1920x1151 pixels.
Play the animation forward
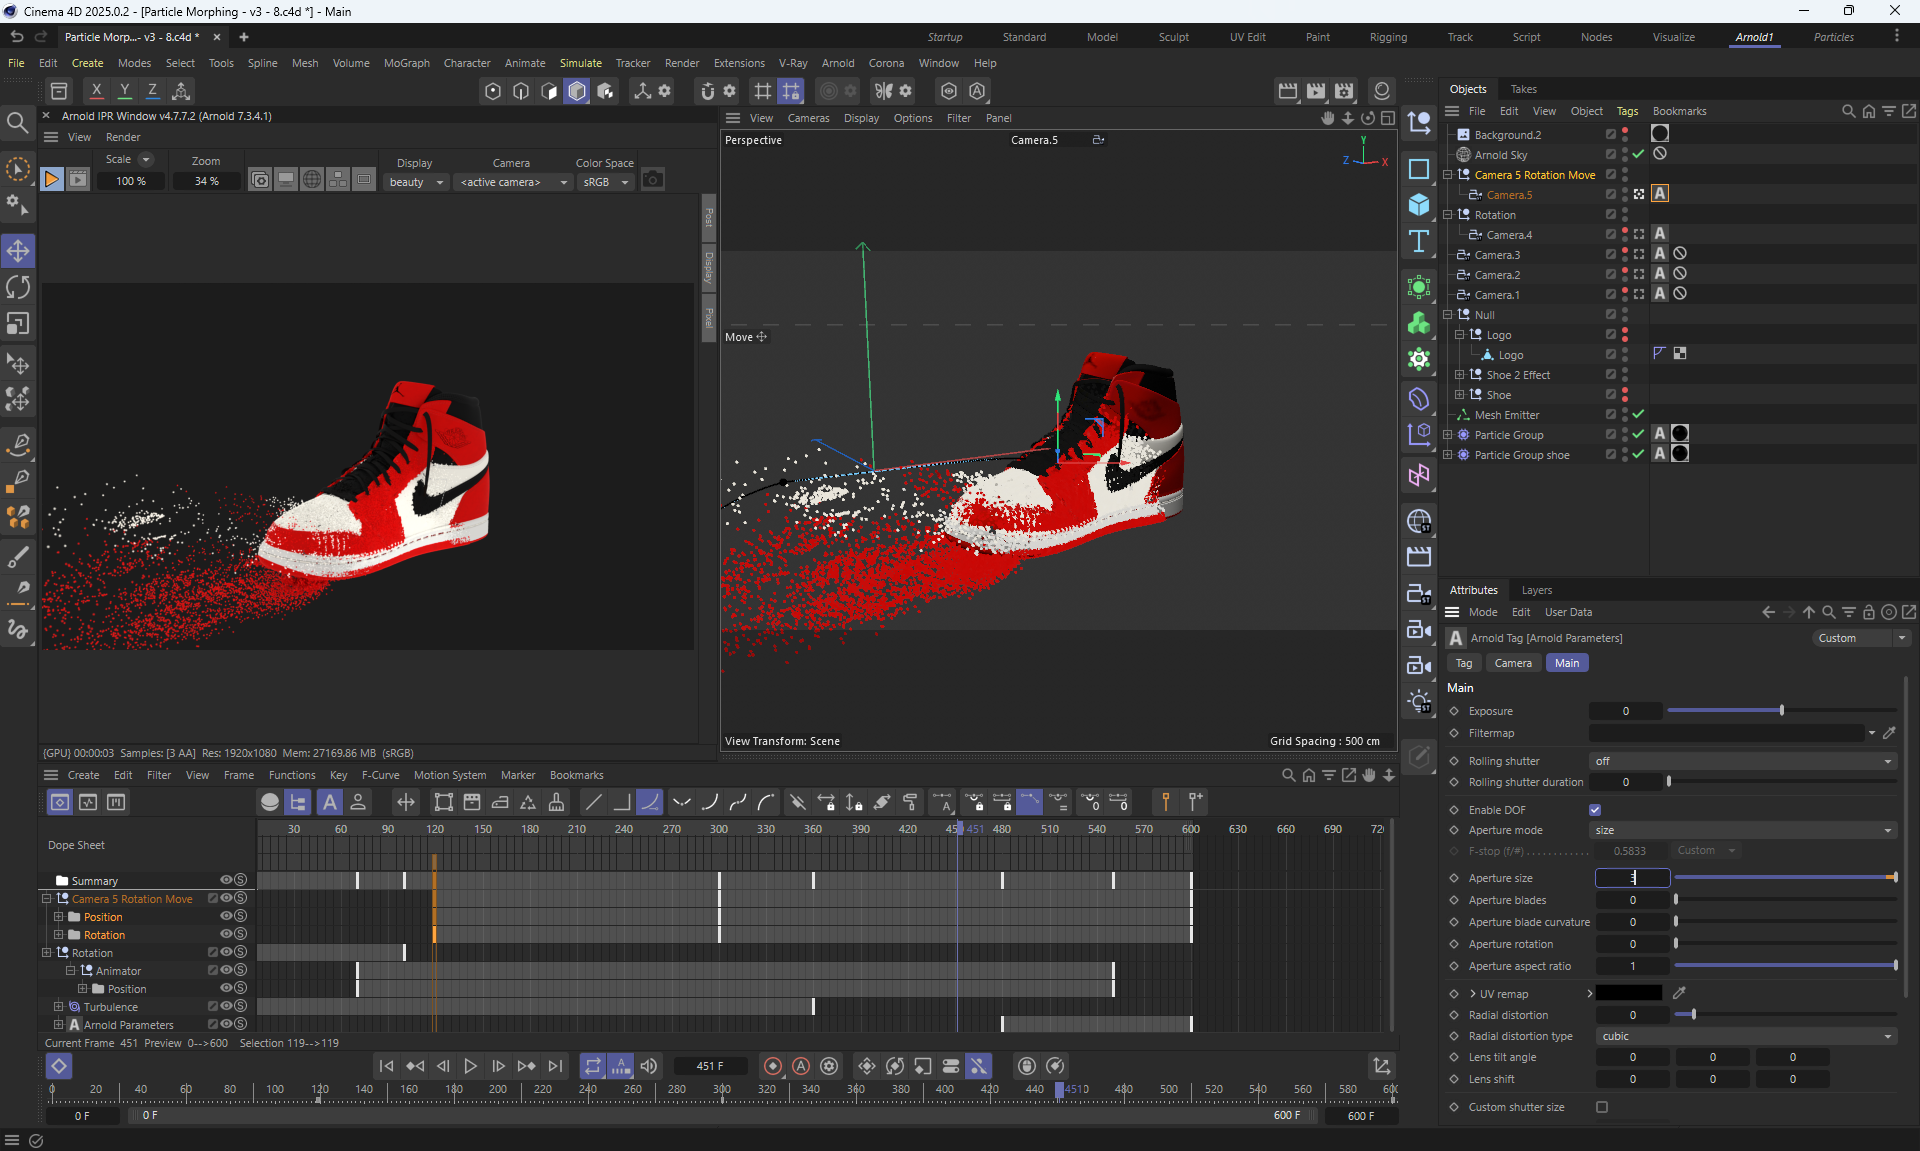(470, 1066)
